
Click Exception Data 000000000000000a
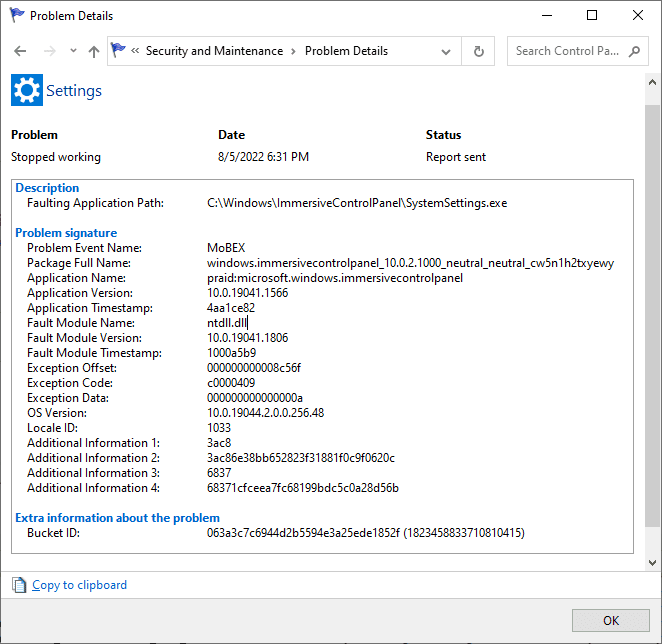tap(255, 398)
